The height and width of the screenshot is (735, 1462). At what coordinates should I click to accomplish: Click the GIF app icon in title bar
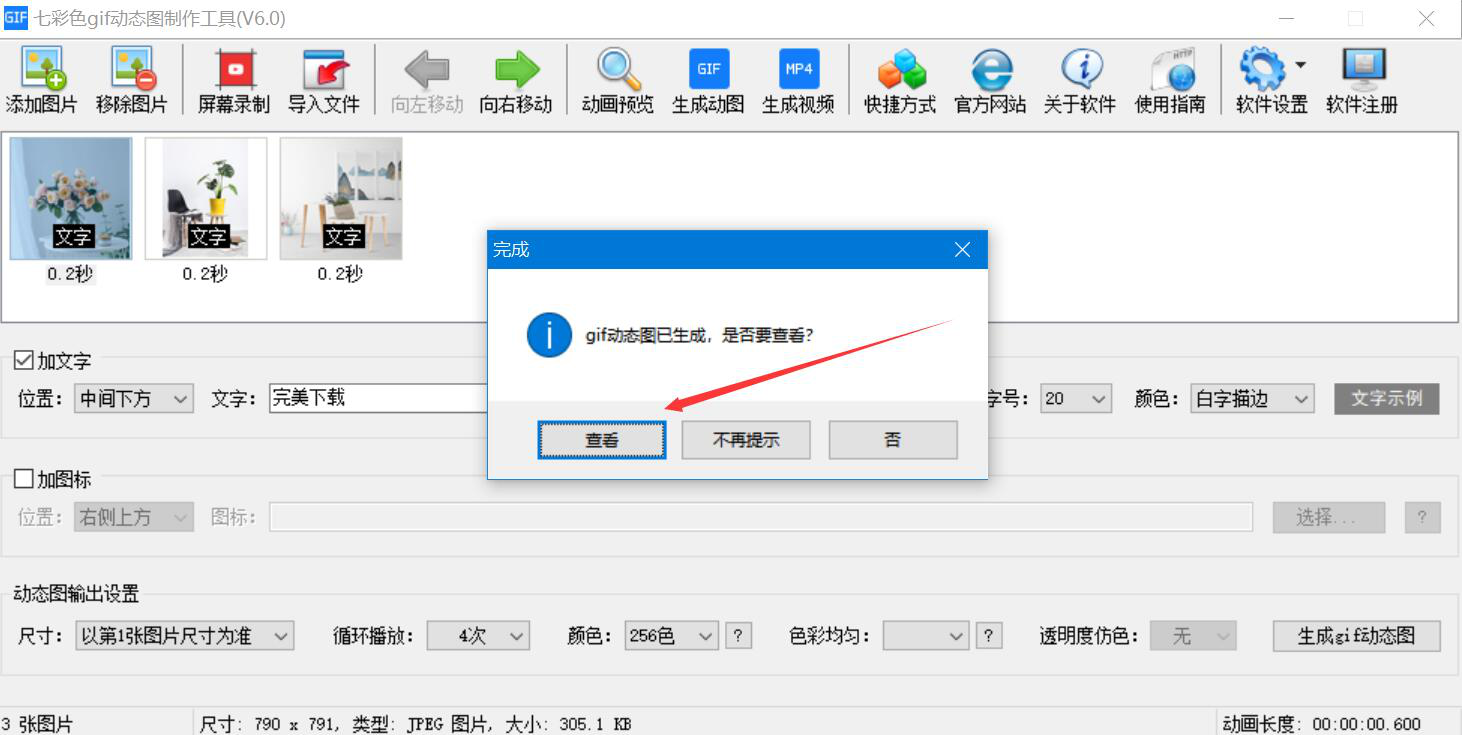(15, 17)
